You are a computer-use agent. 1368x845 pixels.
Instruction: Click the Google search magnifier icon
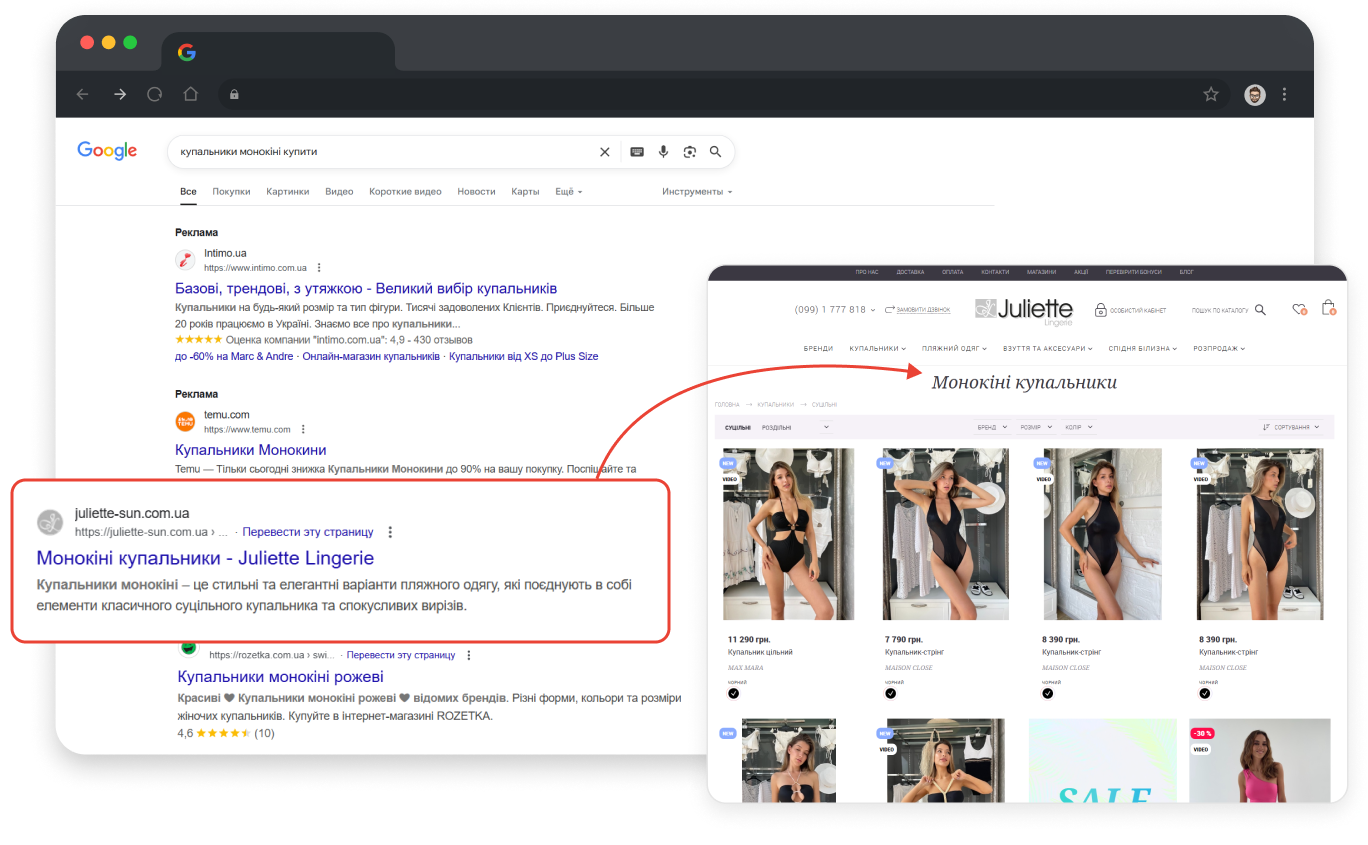pyautogui.click(x=715, y=152)
